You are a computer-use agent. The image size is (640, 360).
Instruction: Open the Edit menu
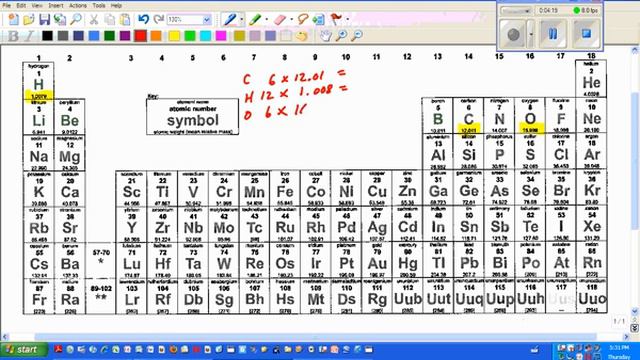tap(21, 6)
